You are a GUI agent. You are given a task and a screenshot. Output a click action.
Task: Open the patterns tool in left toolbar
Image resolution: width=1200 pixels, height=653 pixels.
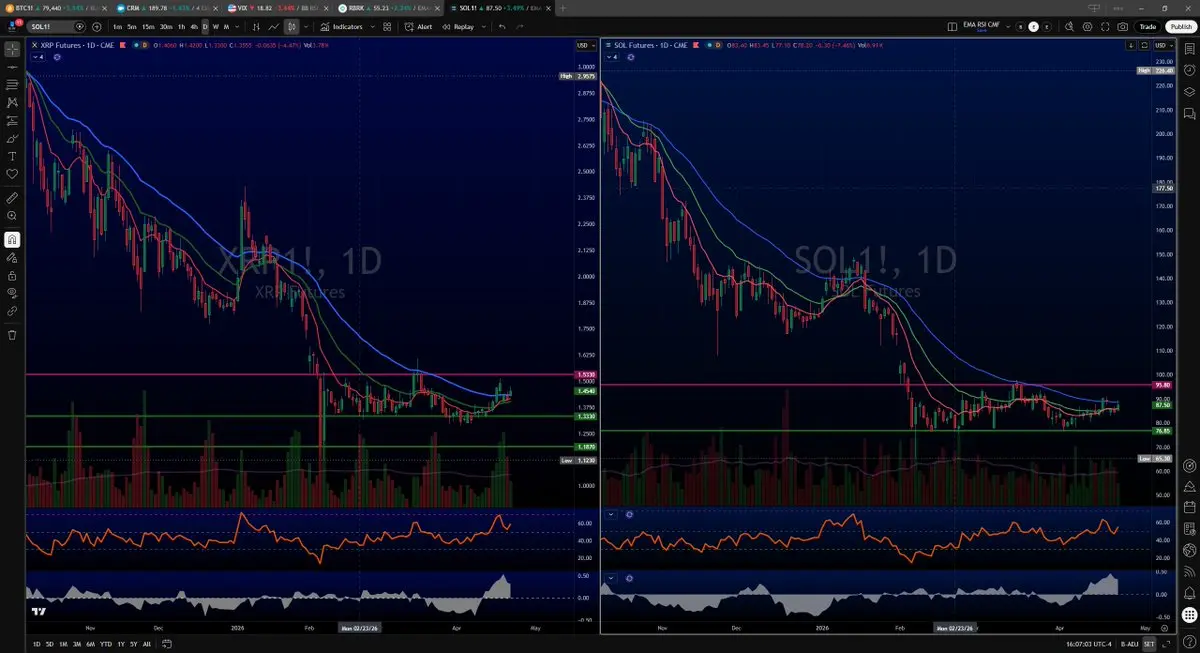click(12, 102)
